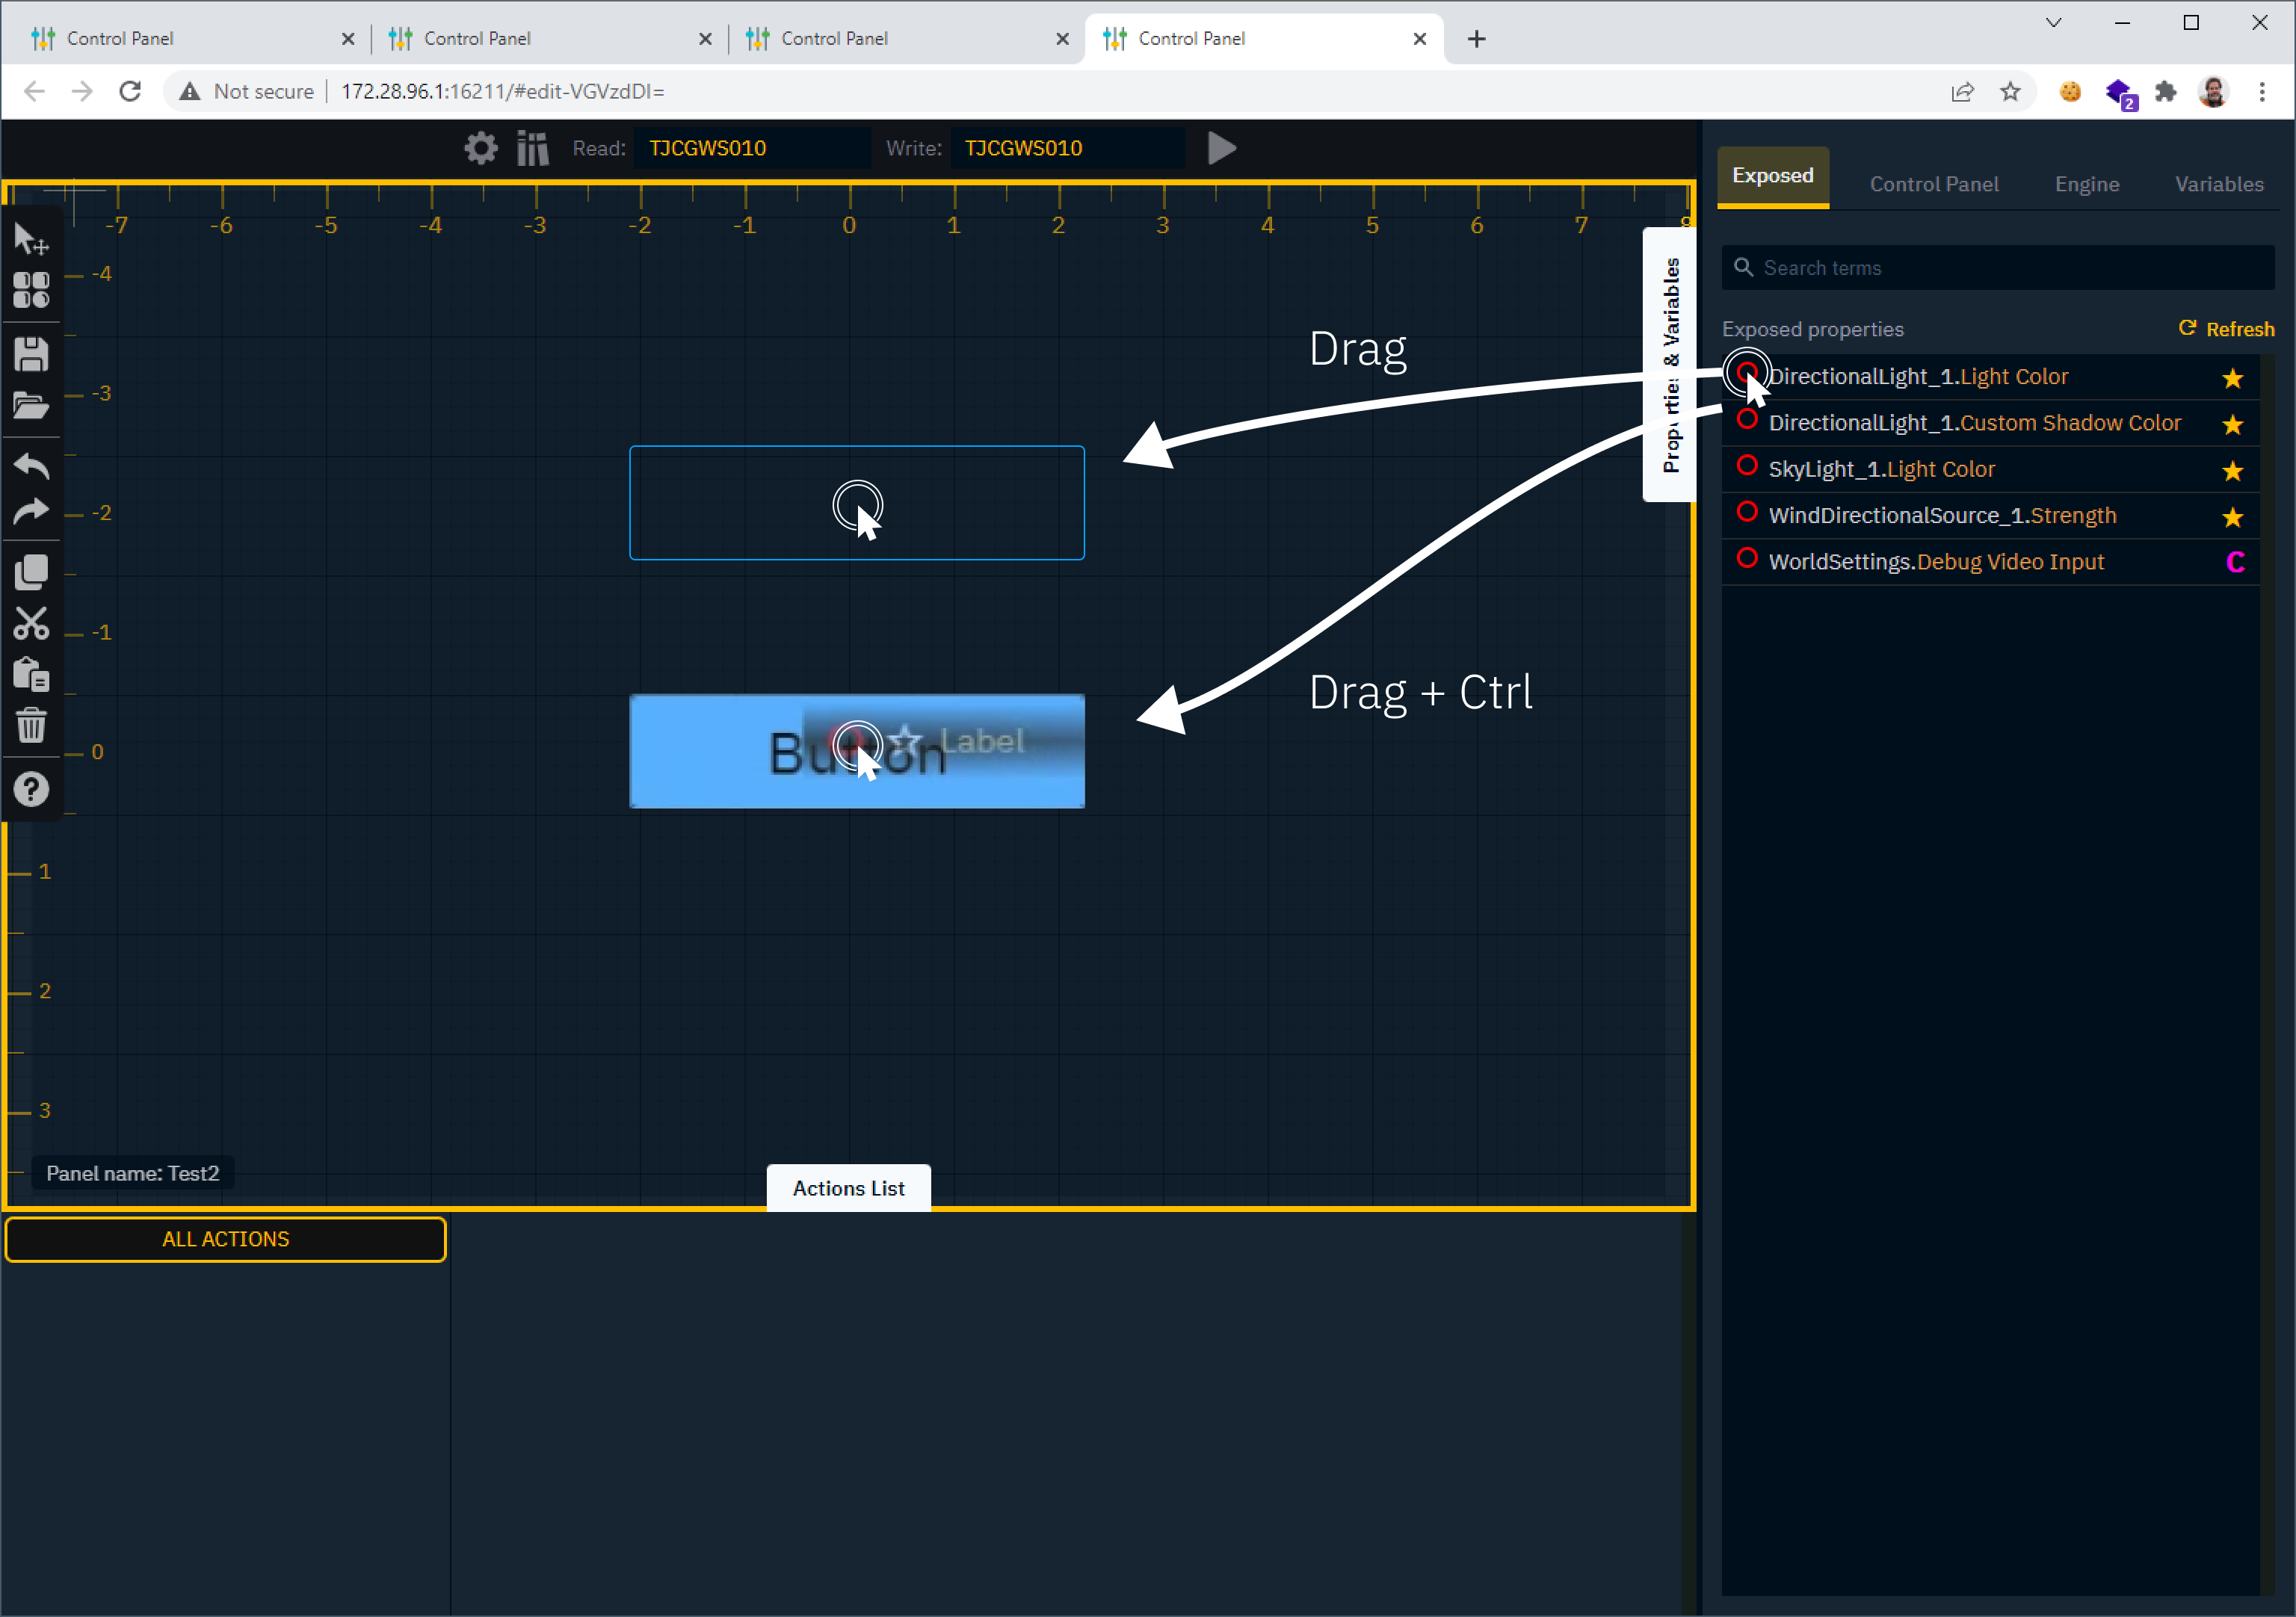Image resolution: width=2296 pixels, height=1617 pixels.
Task: Collapse the Actions List tab
Action: pyautogui.click(x=848, y=1188)
